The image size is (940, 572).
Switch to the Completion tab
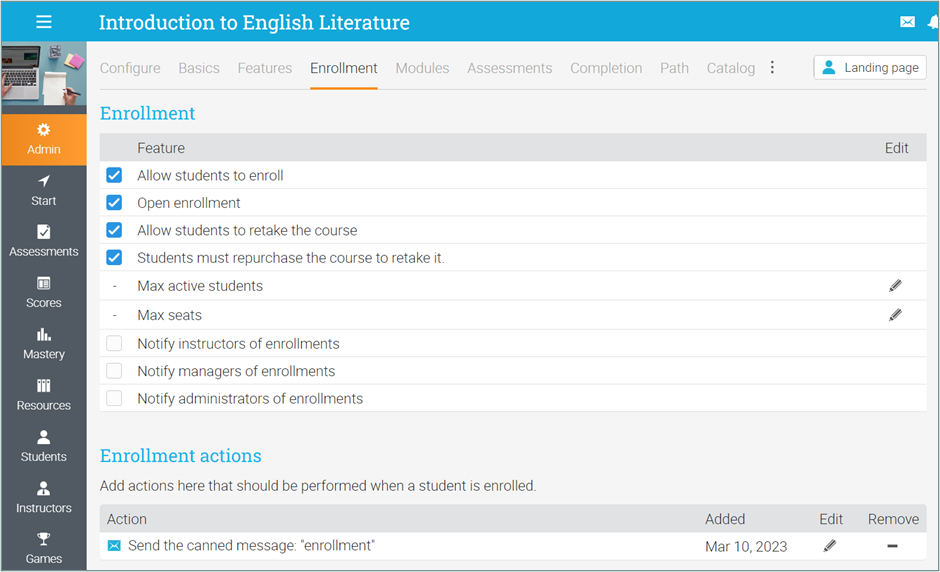click(606, 68)
